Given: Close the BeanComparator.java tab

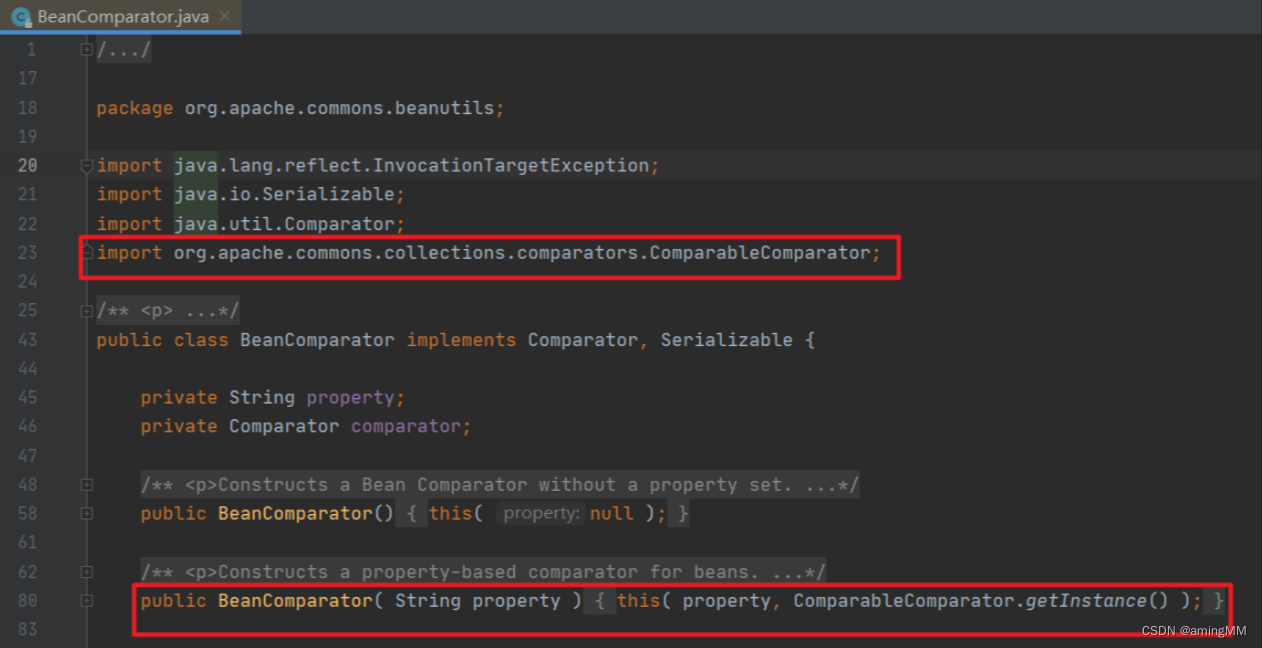Looking at the screenshot, I should pyautogui.click(x=224, y=17).
